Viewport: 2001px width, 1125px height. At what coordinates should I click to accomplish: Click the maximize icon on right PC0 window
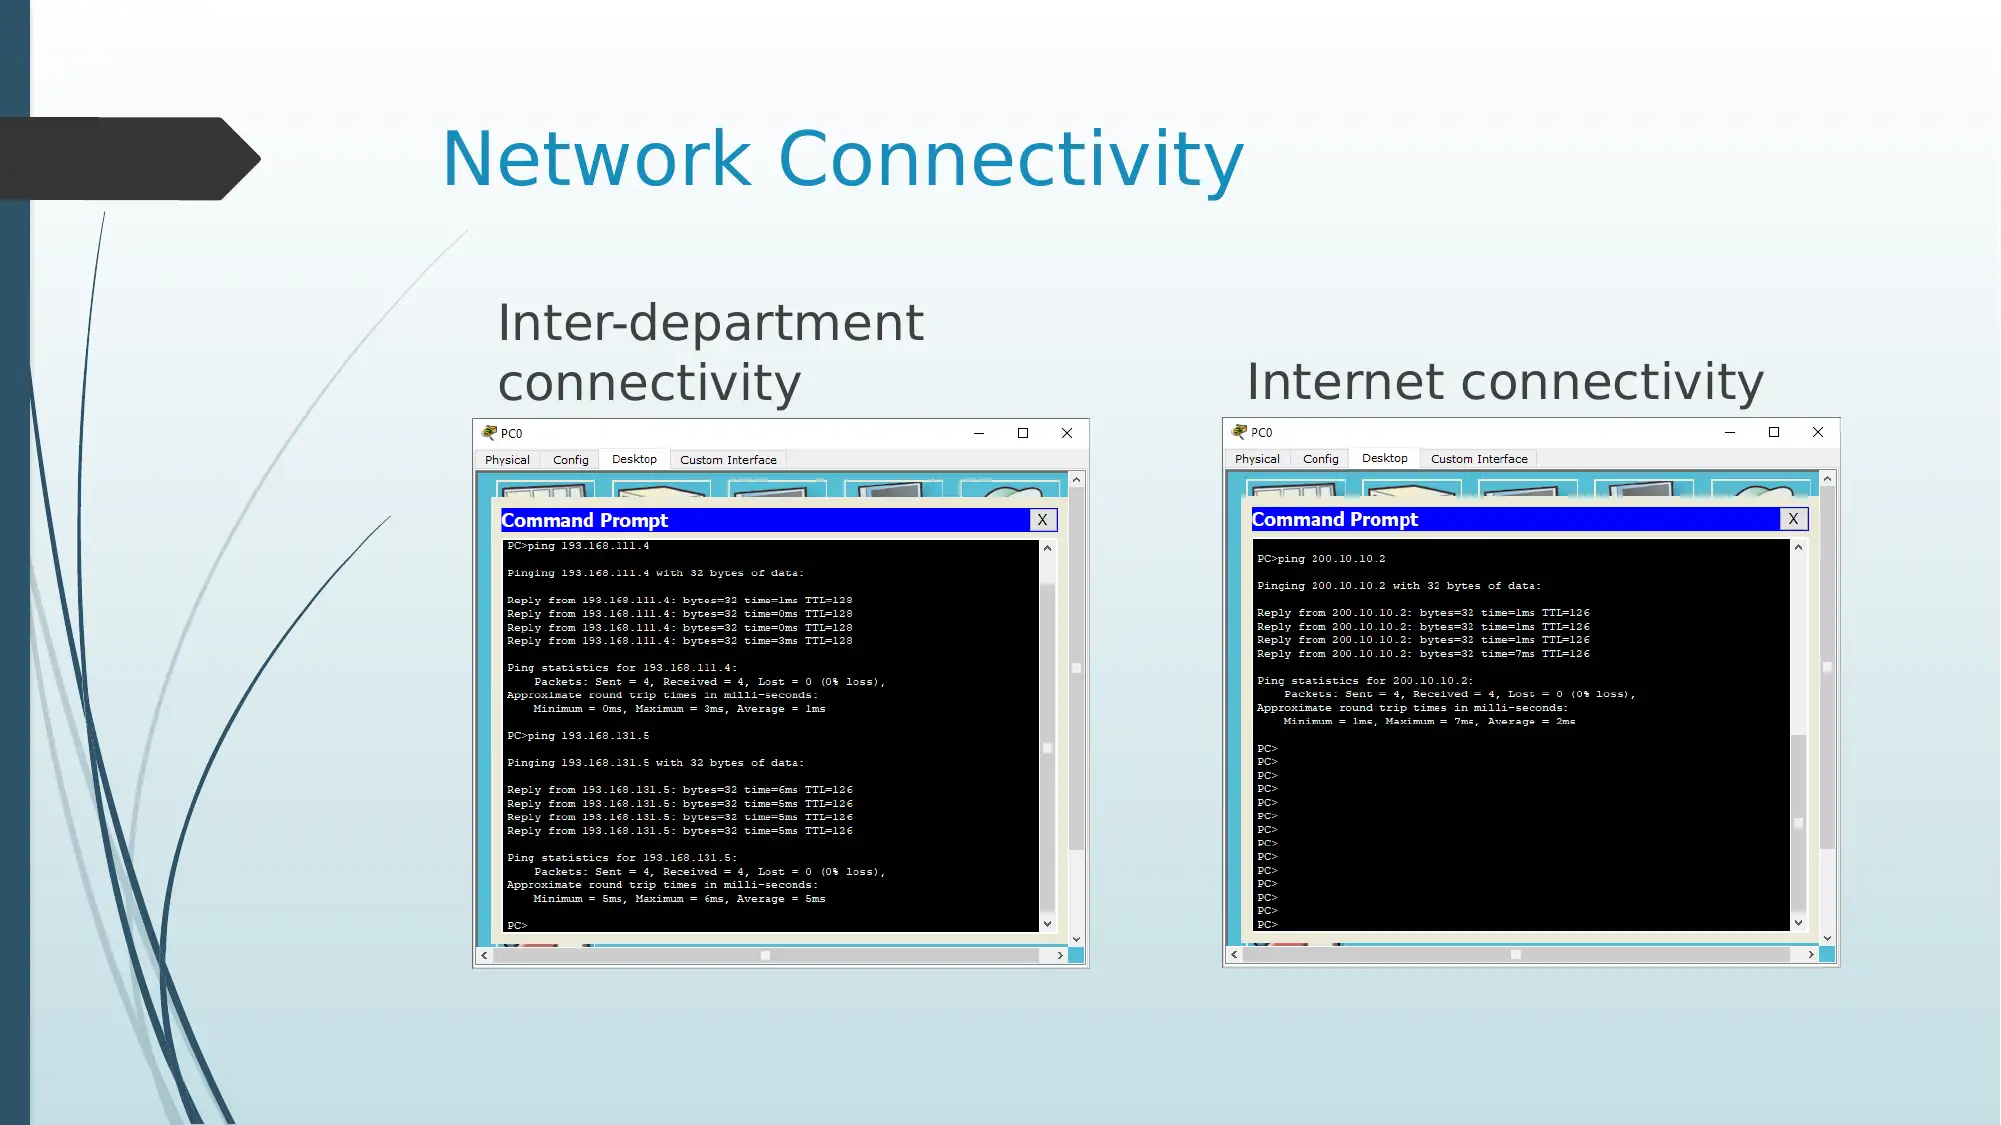click(1774, 431)
